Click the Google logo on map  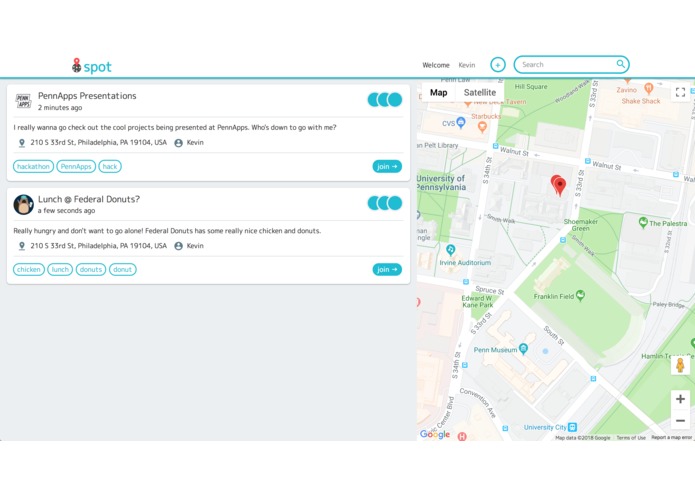pyautogui.click(x=435, y=434)
